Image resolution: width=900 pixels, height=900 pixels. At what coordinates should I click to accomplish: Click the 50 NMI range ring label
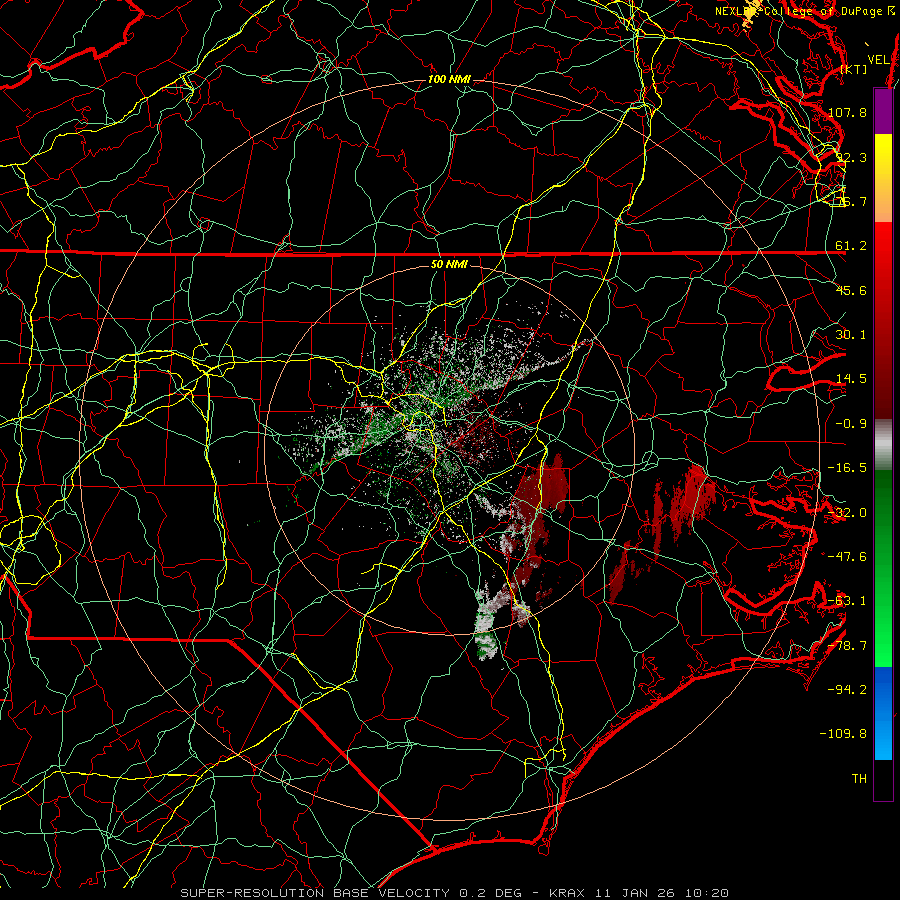(449, 265)
